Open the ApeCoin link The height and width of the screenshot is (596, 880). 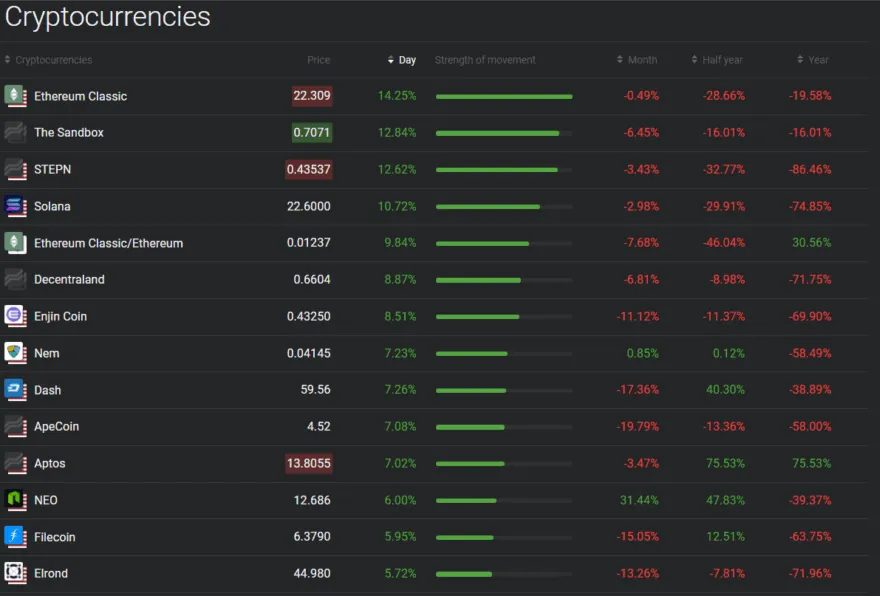pyautogui.click(x=56, y=427)
